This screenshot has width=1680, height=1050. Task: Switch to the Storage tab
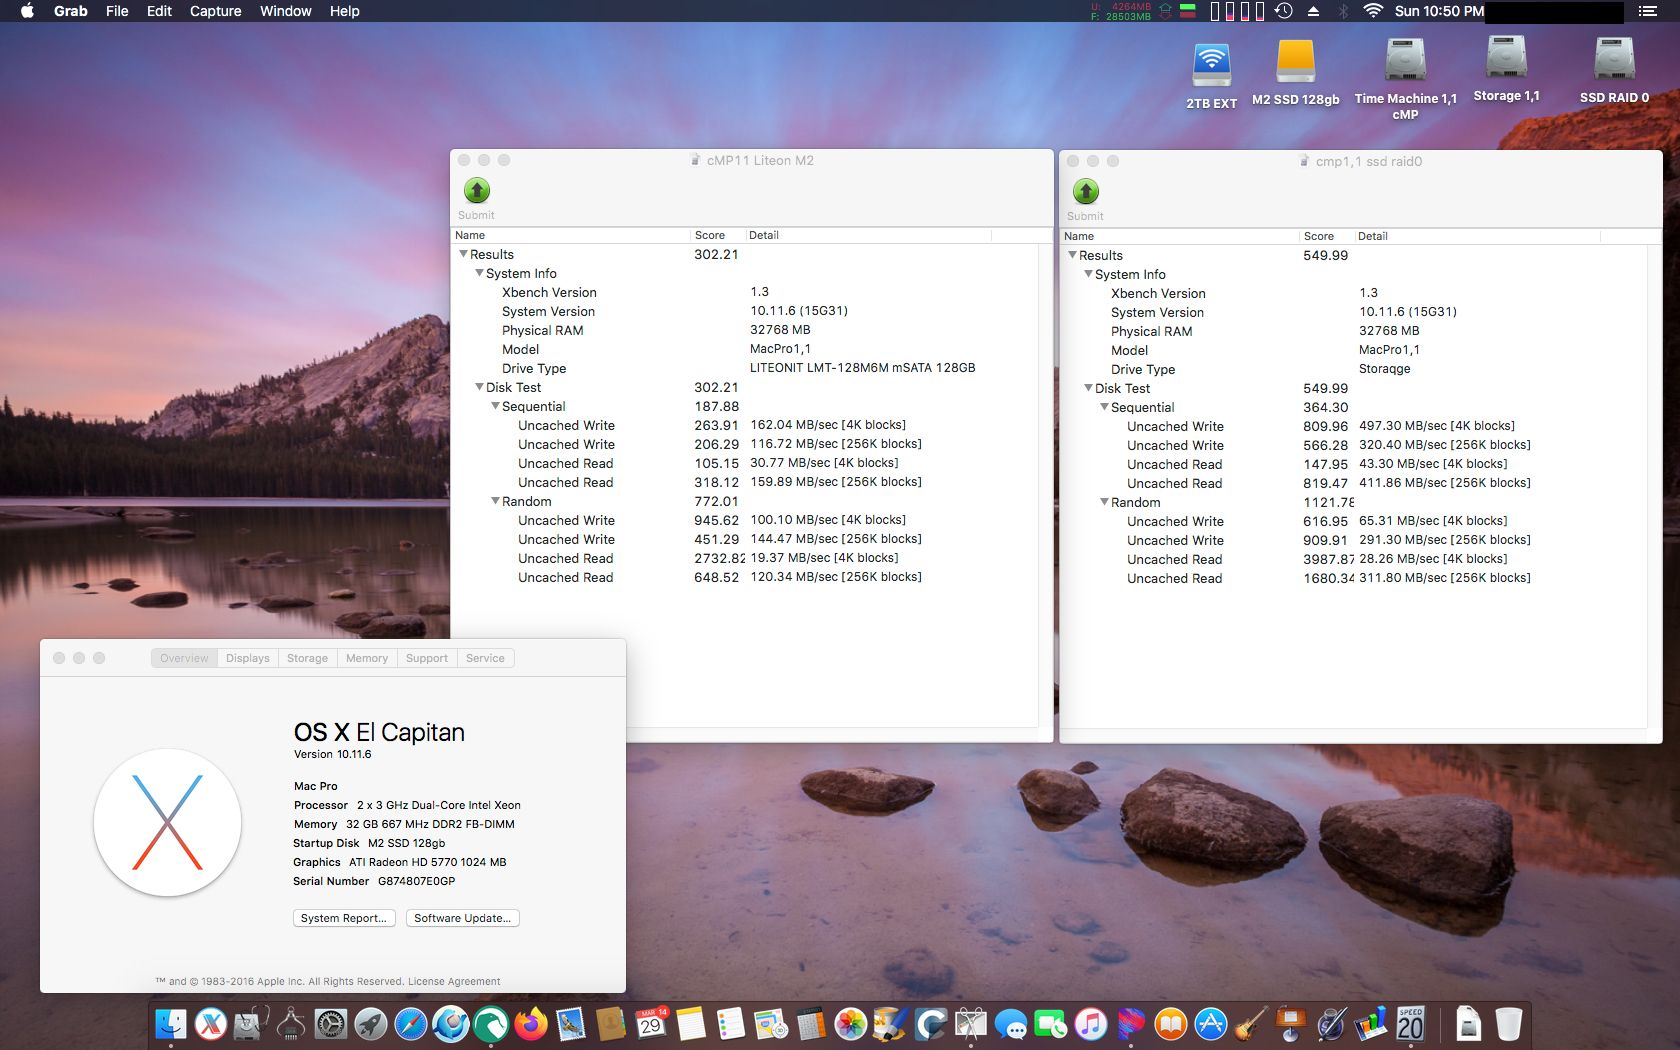coord(307,658)
